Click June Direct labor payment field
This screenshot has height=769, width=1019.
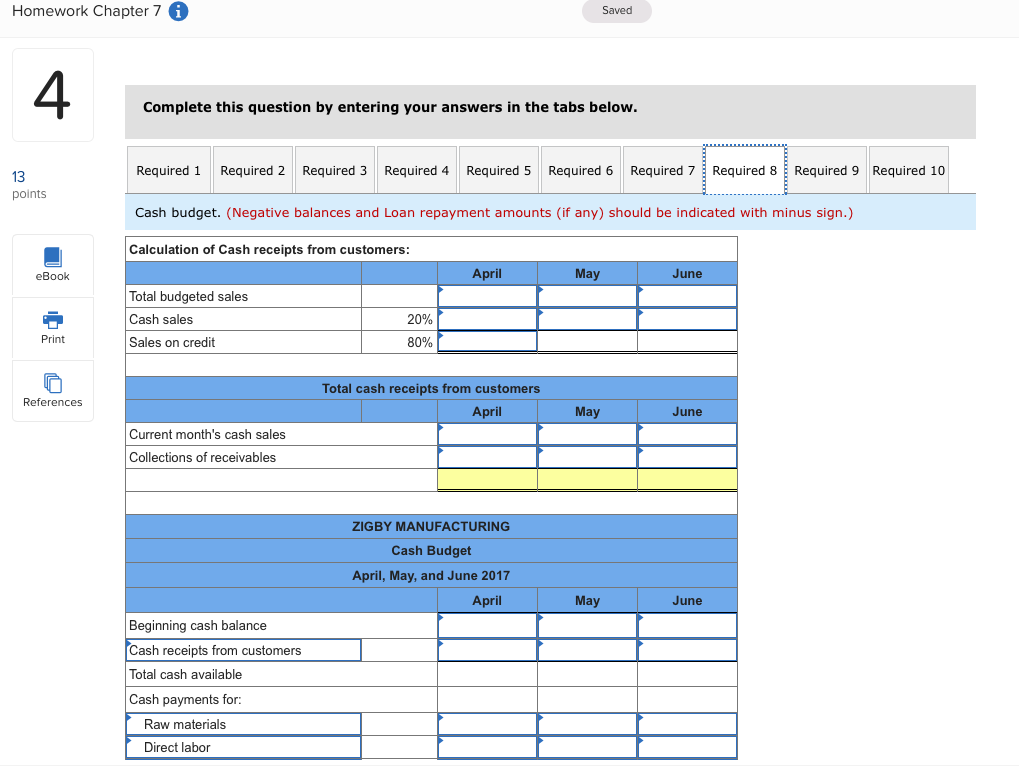(x=688, y=748)
